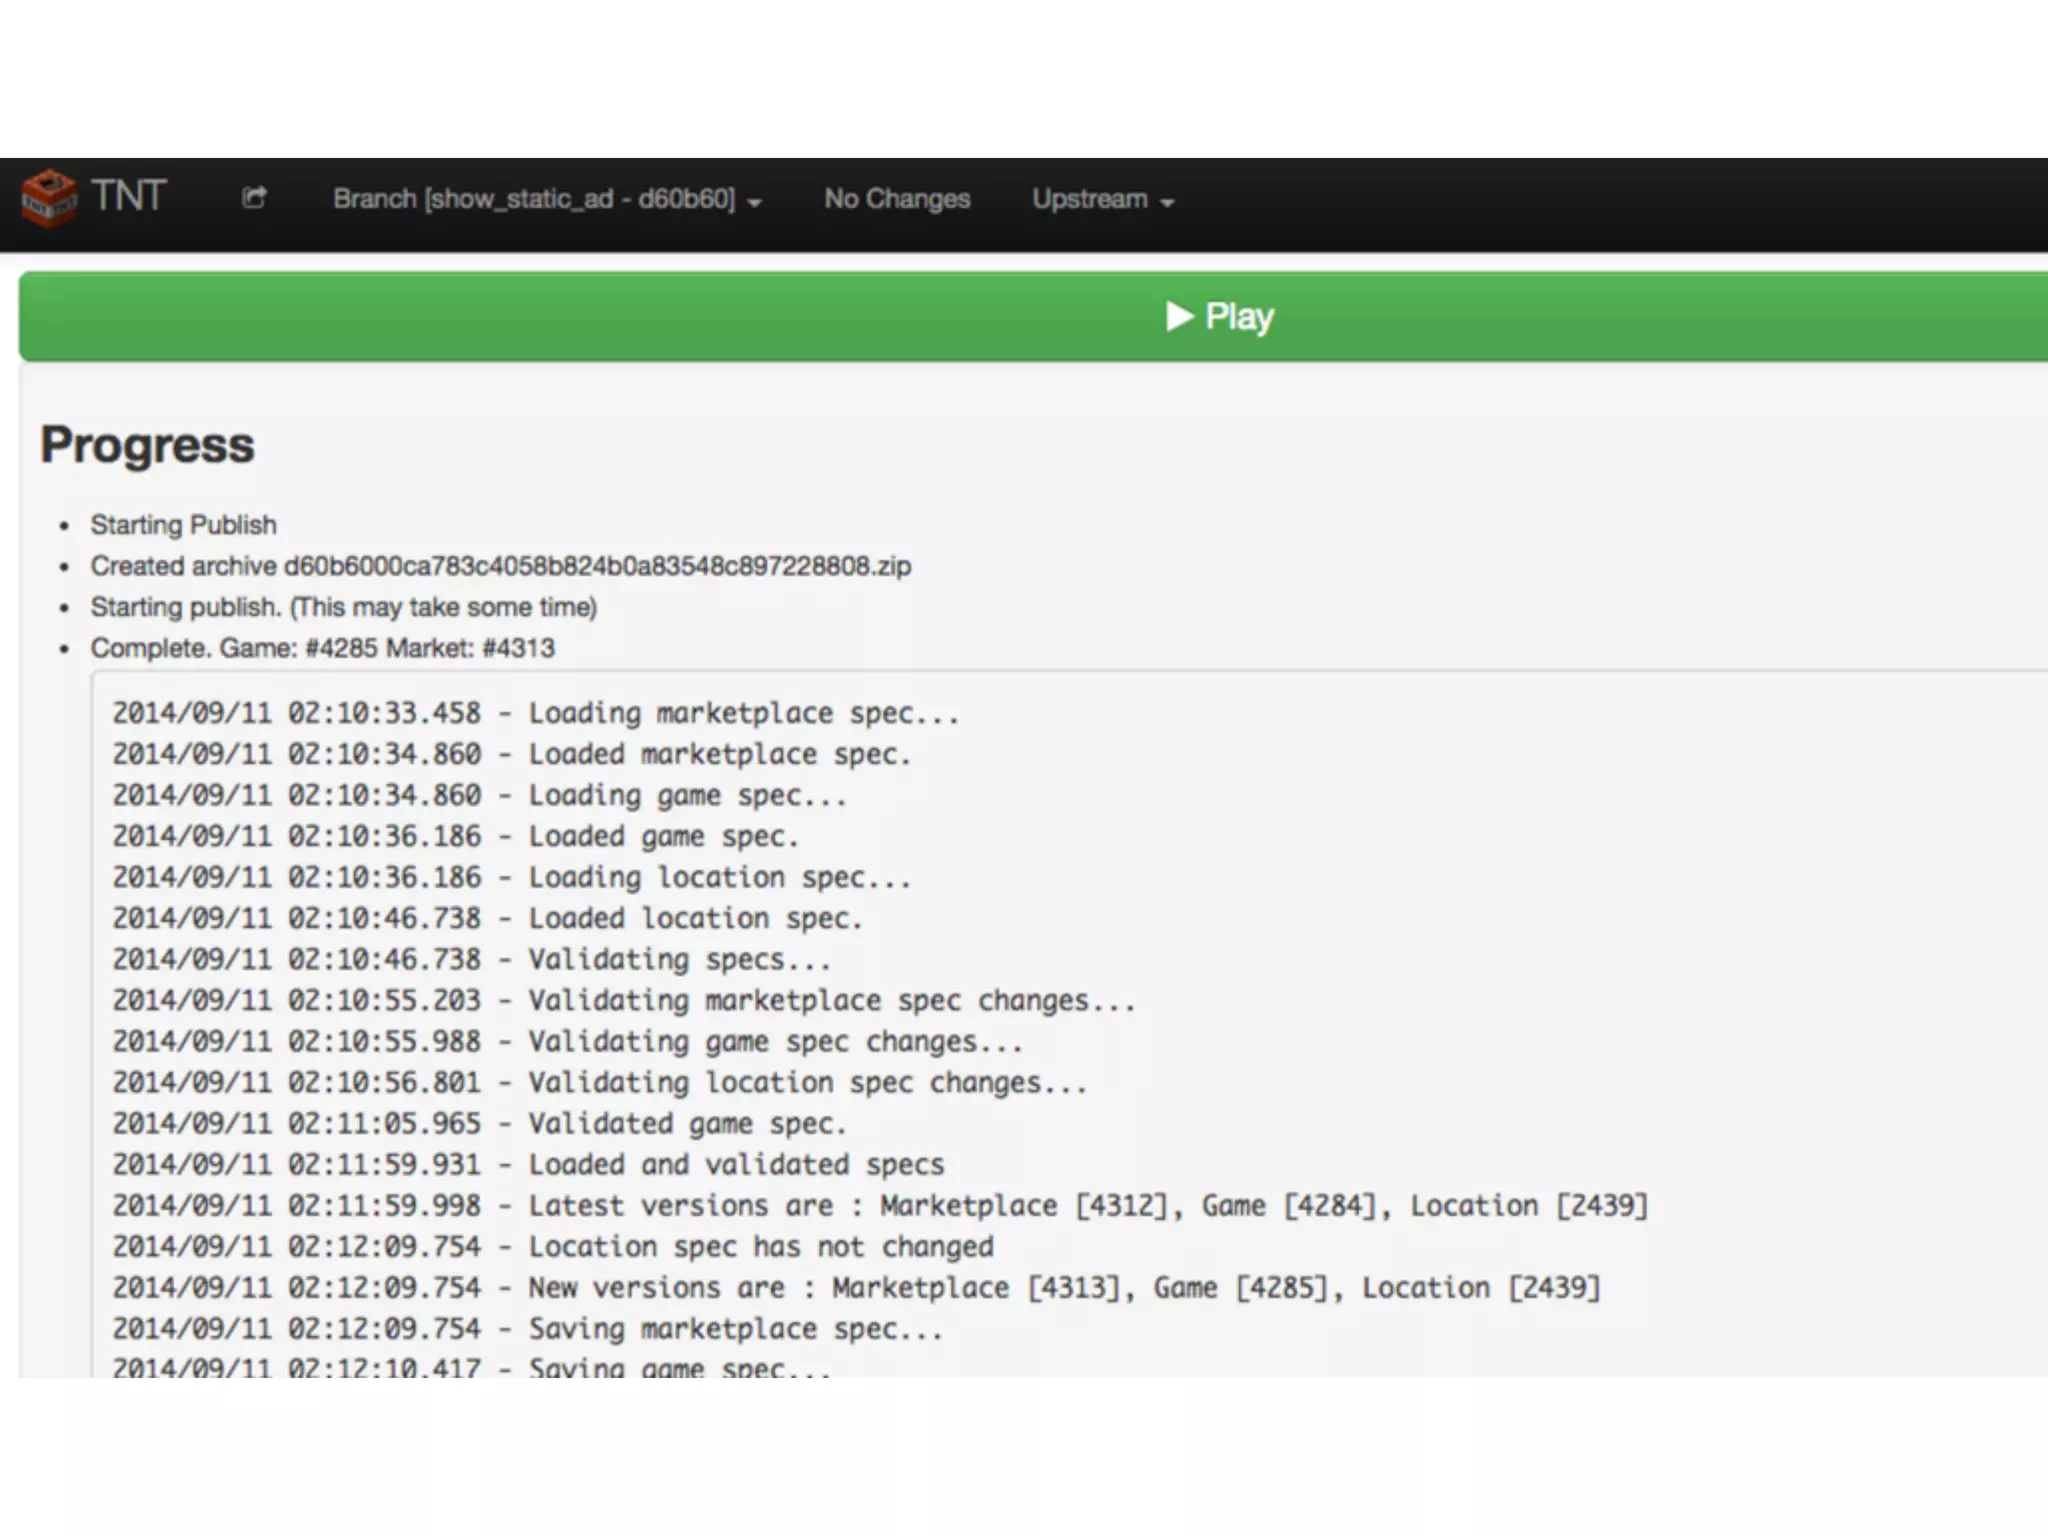Click the Complete Game #4285 Market #4313 line
The image size is (2048, 1536).
coord(322,648)
